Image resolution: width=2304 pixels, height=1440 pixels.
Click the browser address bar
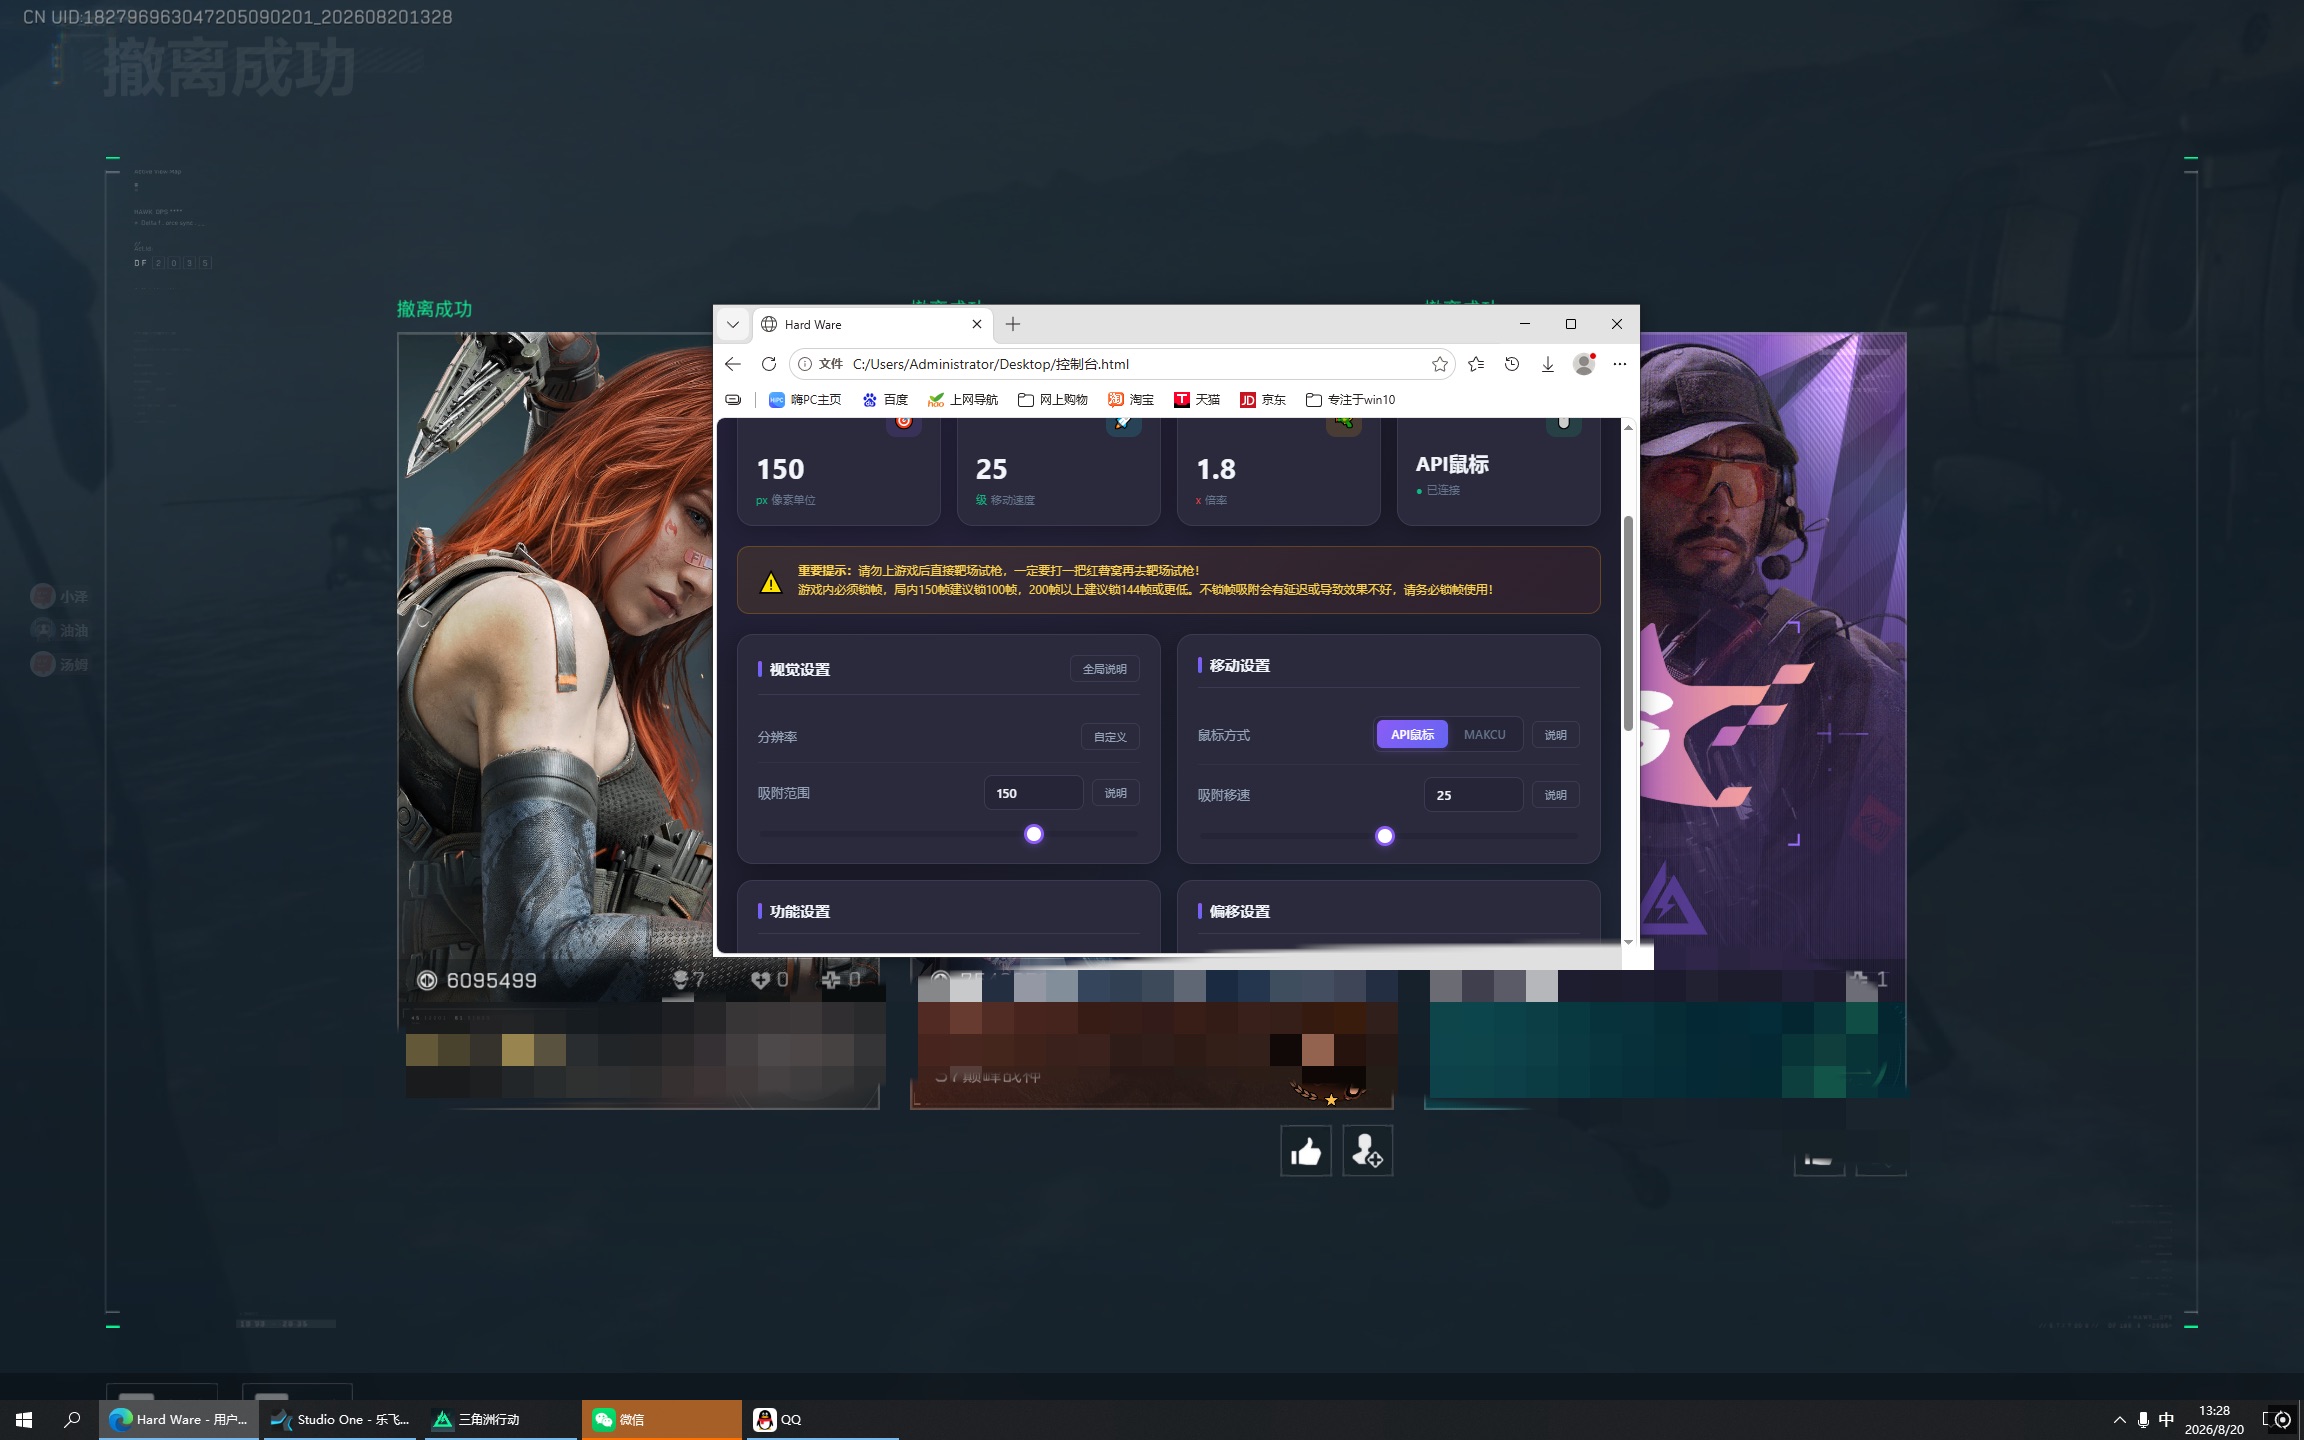[x=1120, y=364]
